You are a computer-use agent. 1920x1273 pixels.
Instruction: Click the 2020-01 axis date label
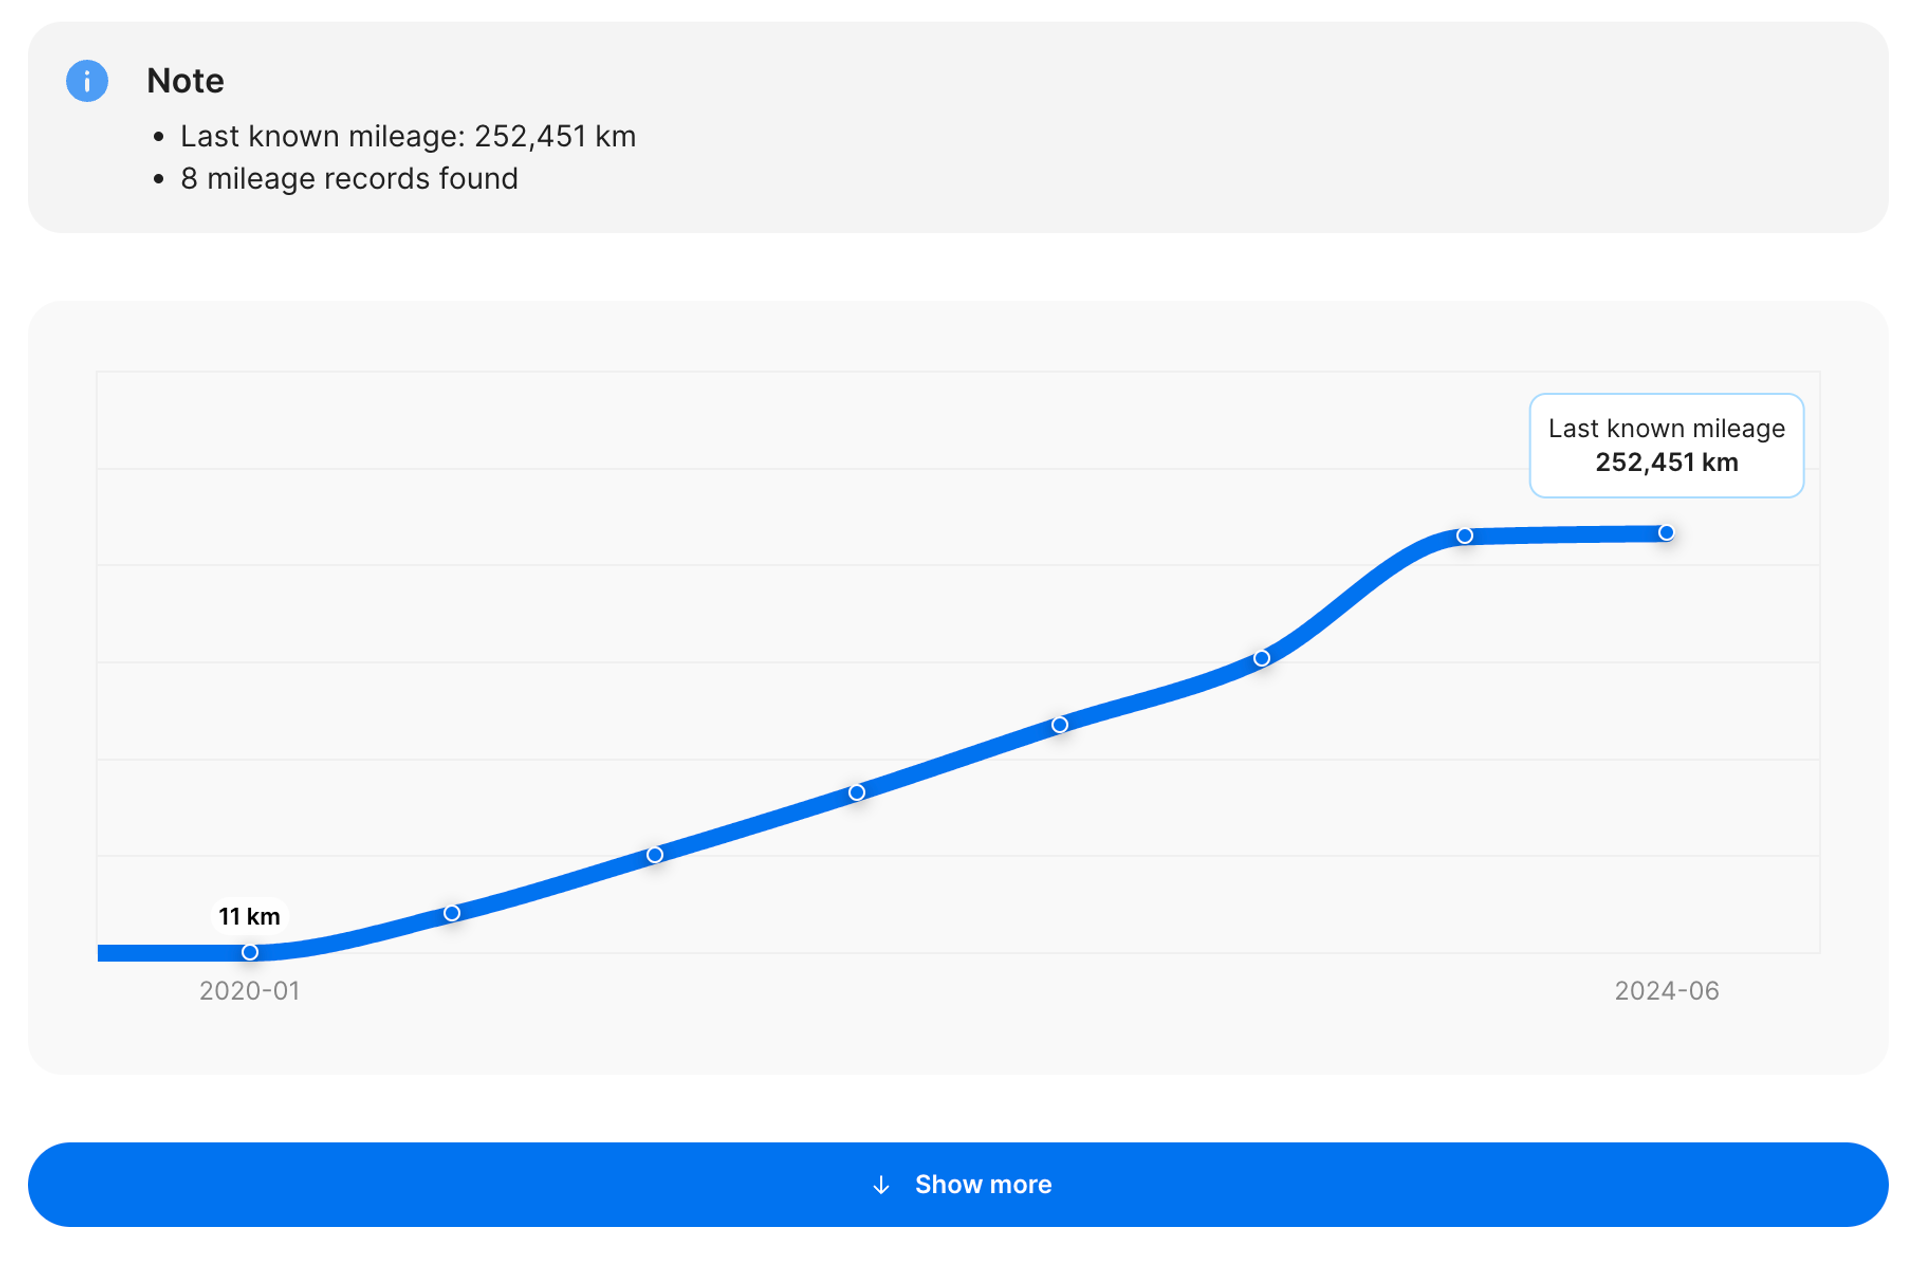click(x=249, y=990)
